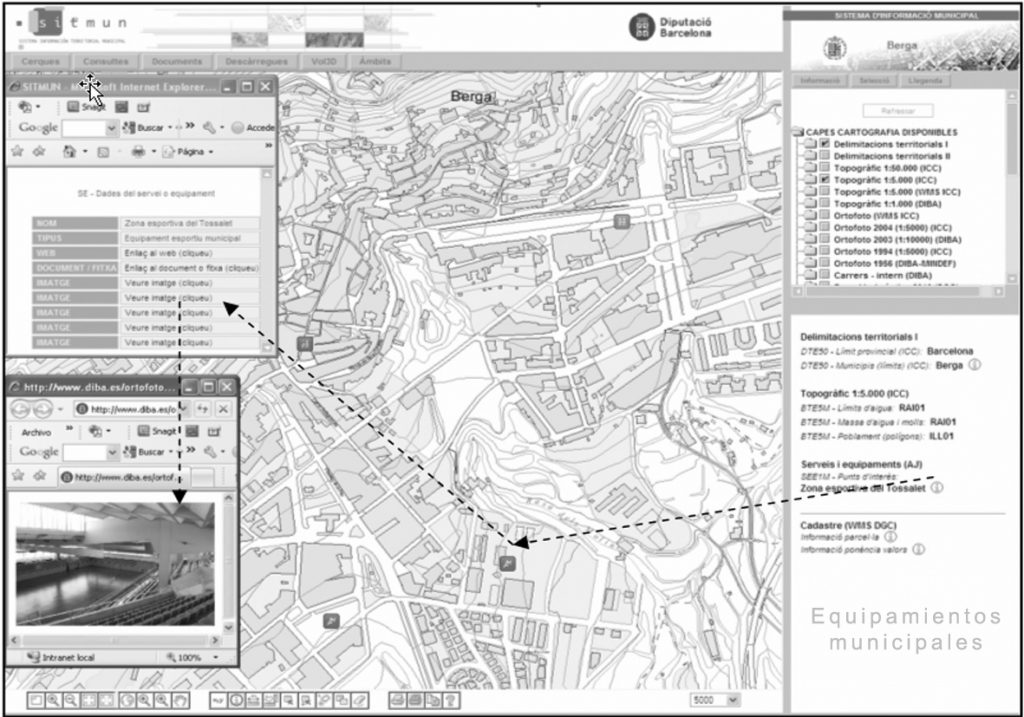1024x717 pixels.
Task: Select the hand pan tool in map toolbar
Action: [x=180, y=701]
